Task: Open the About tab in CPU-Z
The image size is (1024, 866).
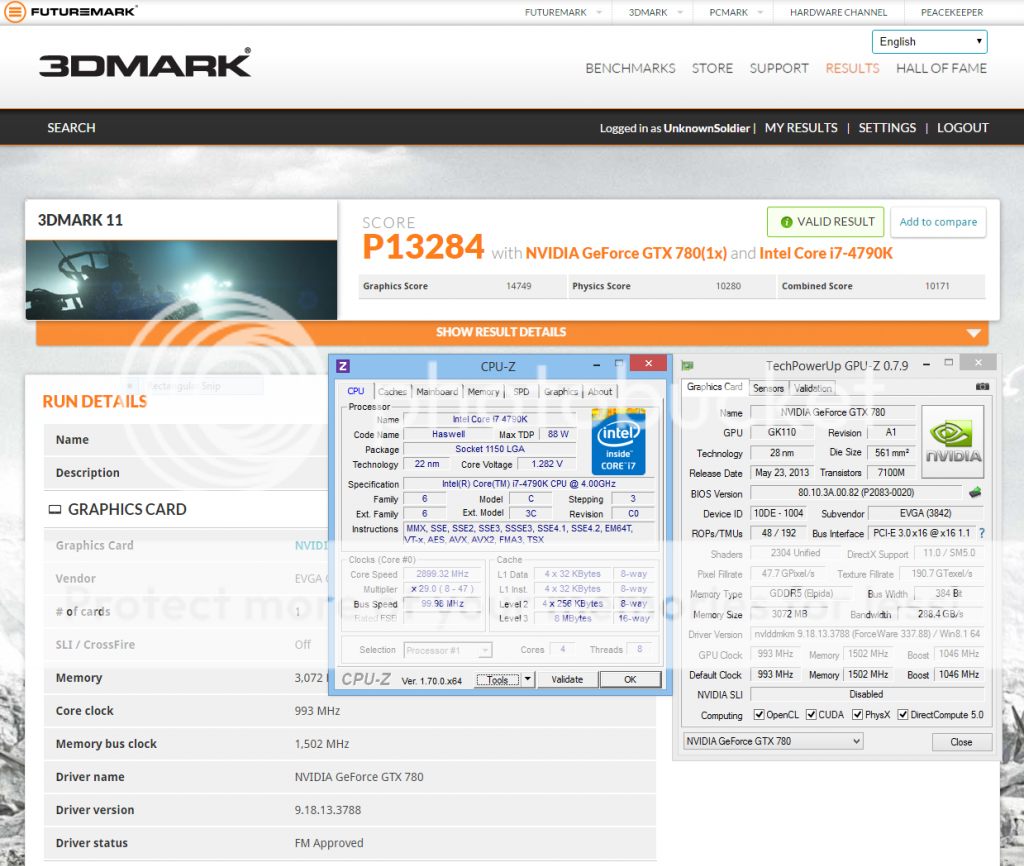Action: click(600, 392)
